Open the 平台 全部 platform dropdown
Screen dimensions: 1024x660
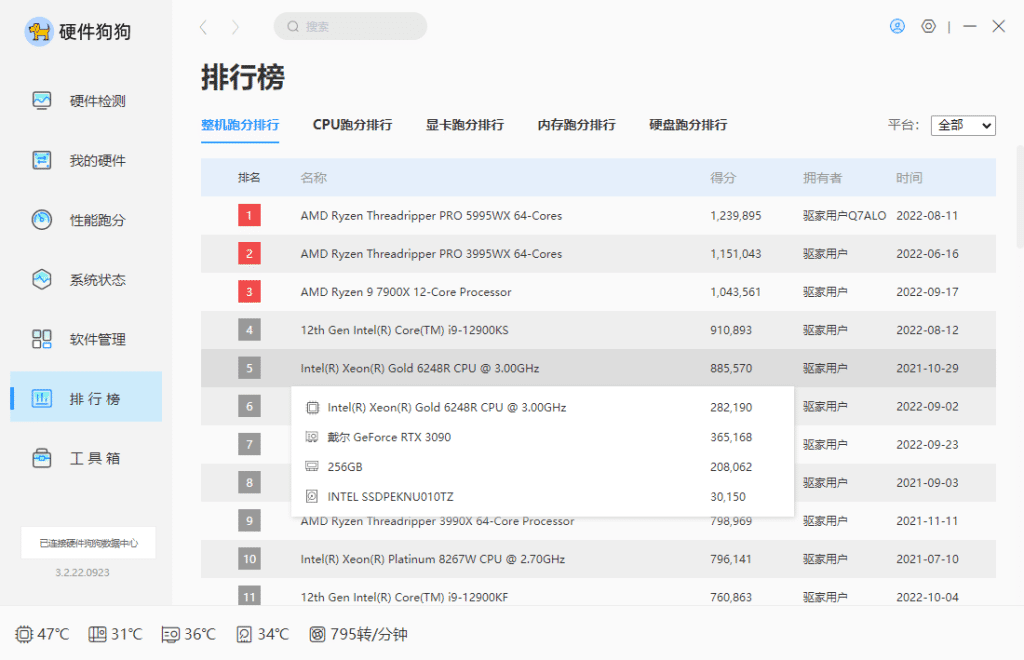(x=963, y=125)
